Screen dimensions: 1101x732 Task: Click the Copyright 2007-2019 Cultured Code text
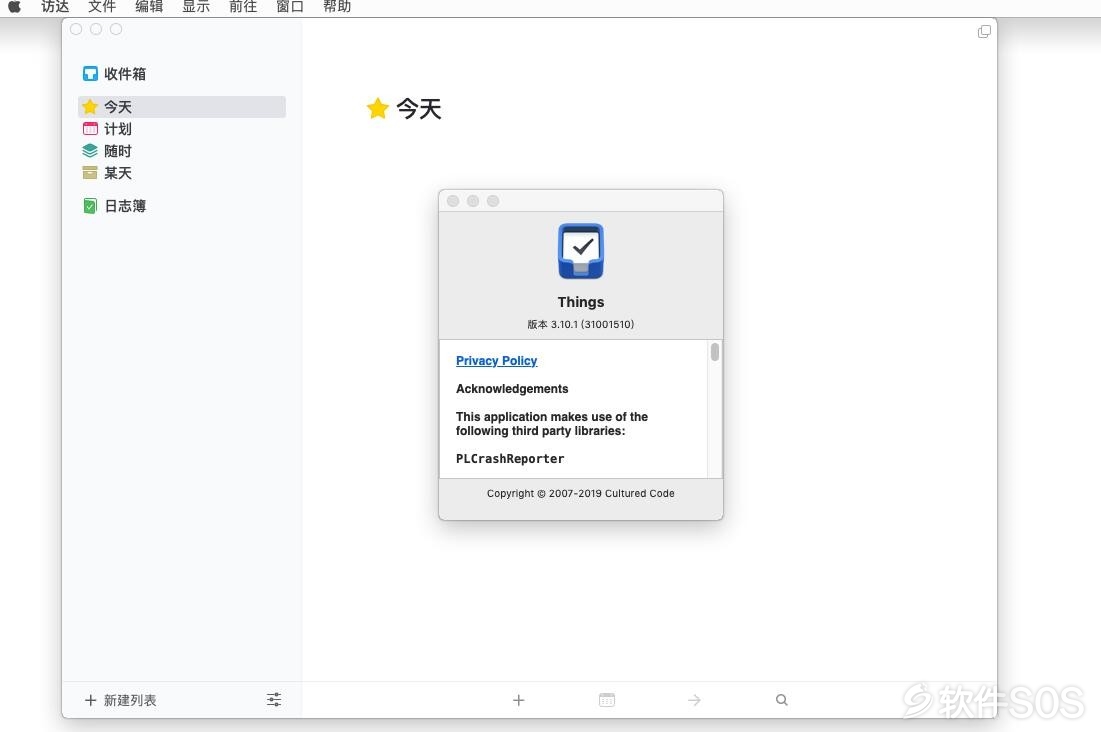pyautogui.click(x=581, y=494)
